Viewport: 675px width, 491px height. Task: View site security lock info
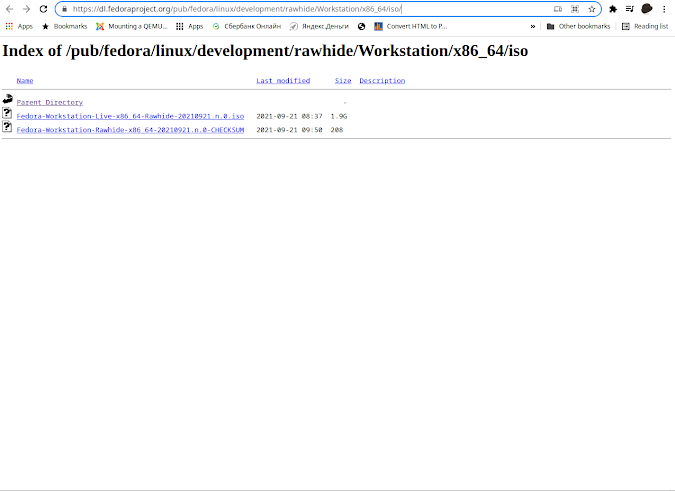(x=64, y=9)
